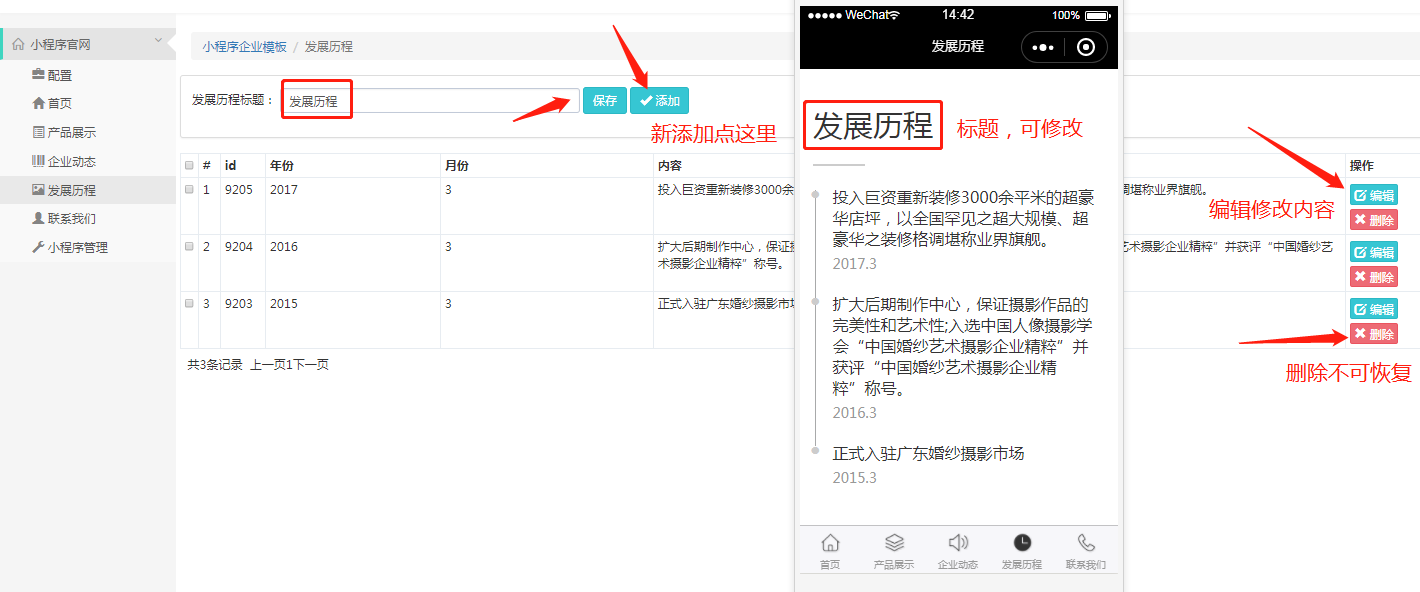Tick the checkbox for the 2016 row
This screenshot has width=1420, height=592.
tap(189, 247)
